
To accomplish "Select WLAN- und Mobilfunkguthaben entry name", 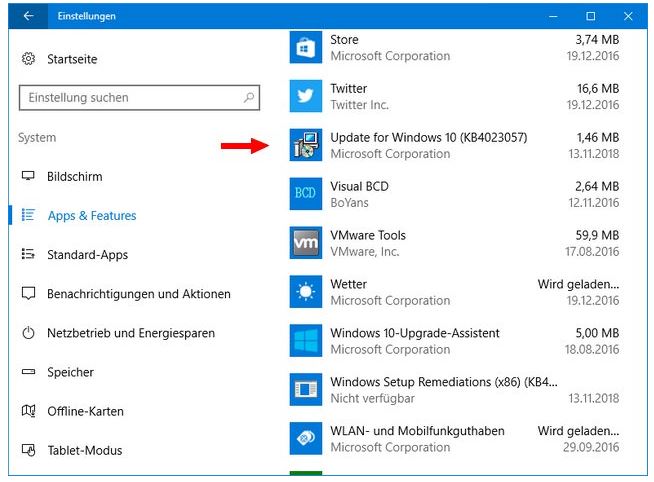I will (x=418, y=431).
